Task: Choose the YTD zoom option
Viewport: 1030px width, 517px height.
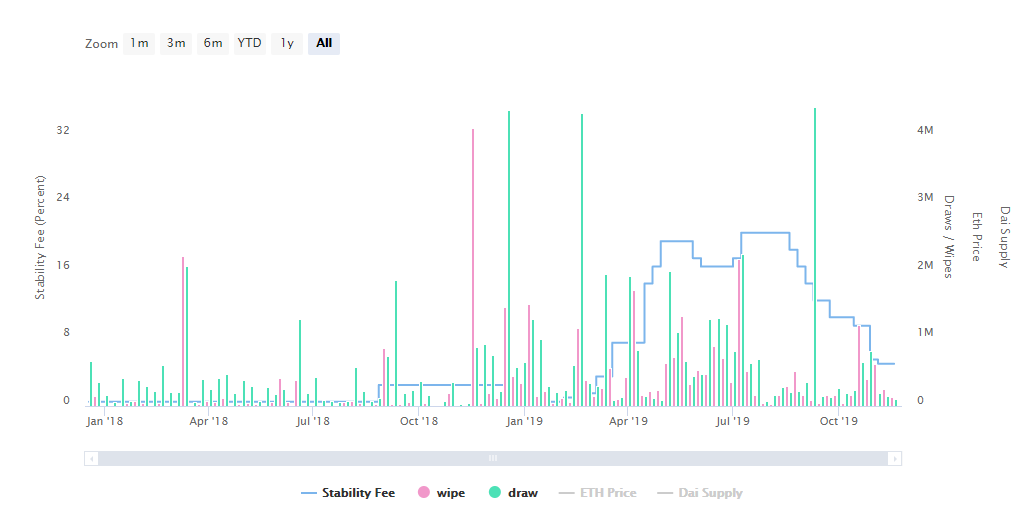Action: [x=249, y=43]
